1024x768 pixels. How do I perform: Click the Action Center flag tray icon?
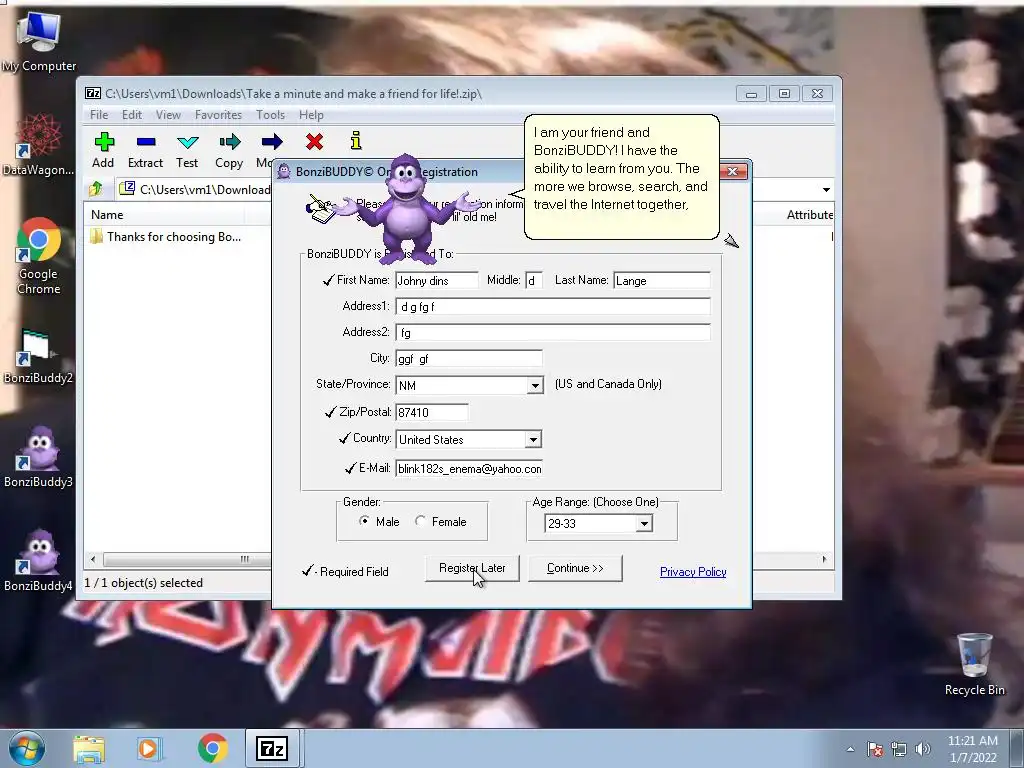(x=875, y=749)
